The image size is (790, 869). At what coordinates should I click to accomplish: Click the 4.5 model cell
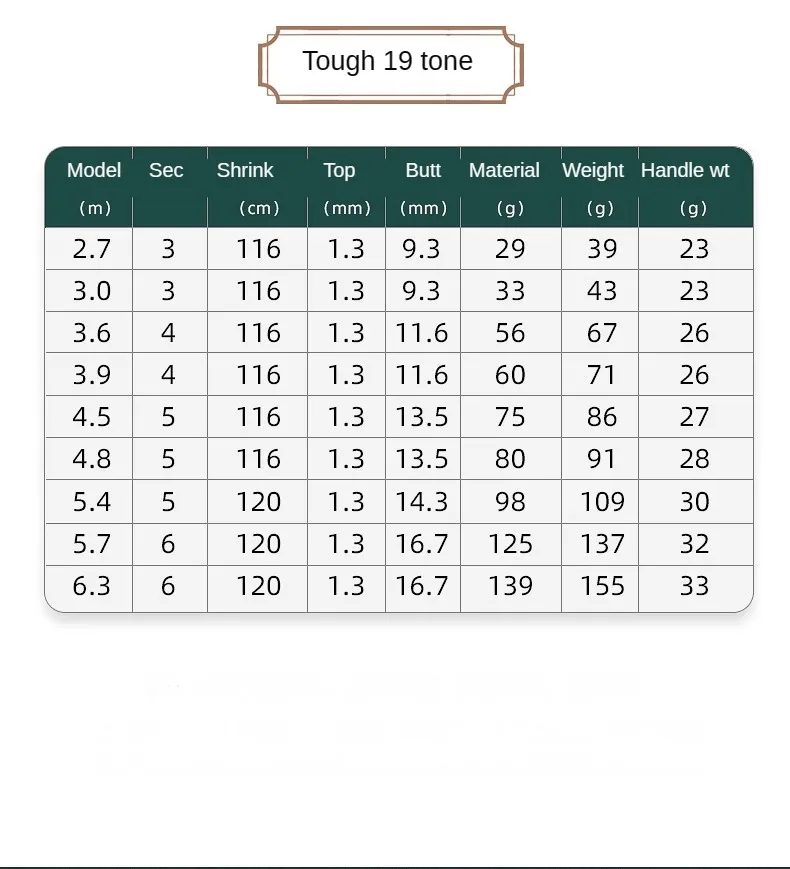pos(91,417)
